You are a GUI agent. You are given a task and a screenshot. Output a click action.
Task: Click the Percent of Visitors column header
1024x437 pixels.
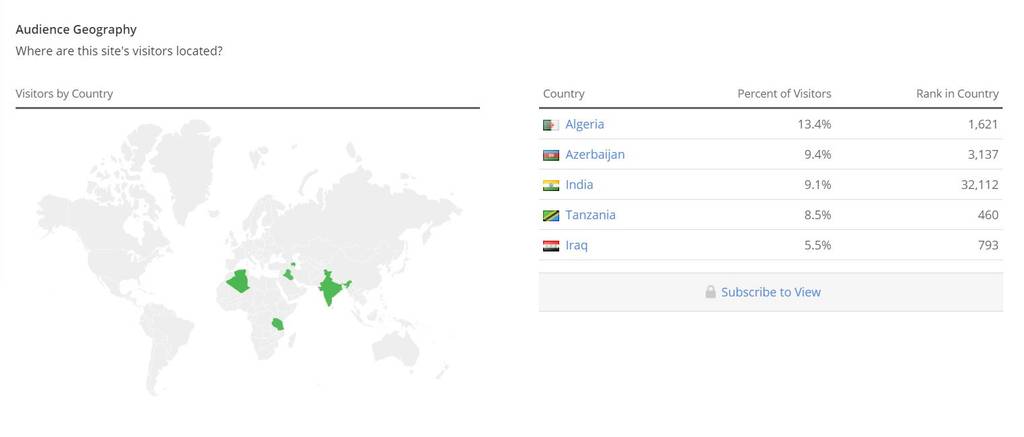coord(784,93)
